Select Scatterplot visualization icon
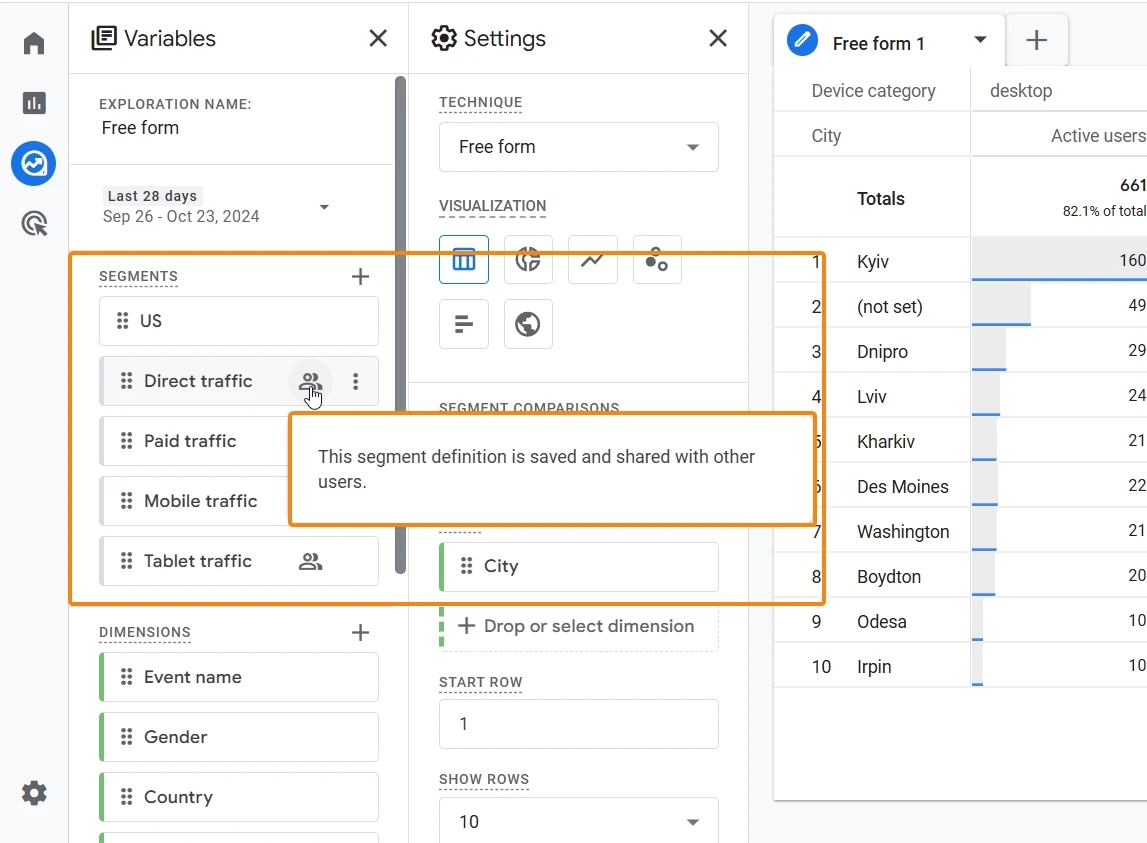Viewport: 1147px width, 843px height. (x=657, y=259)
